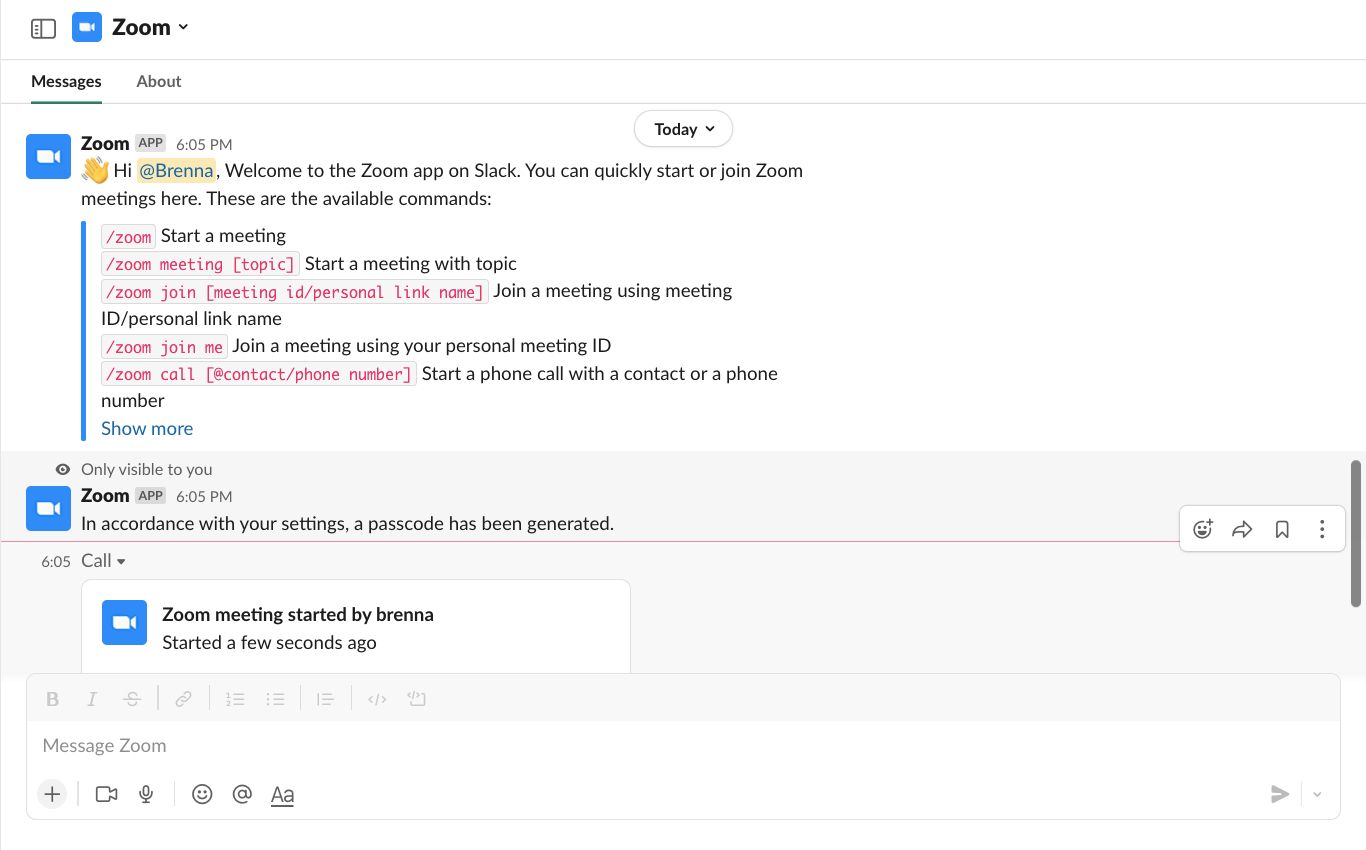Switch to the About tab

[x=159, y=81]
